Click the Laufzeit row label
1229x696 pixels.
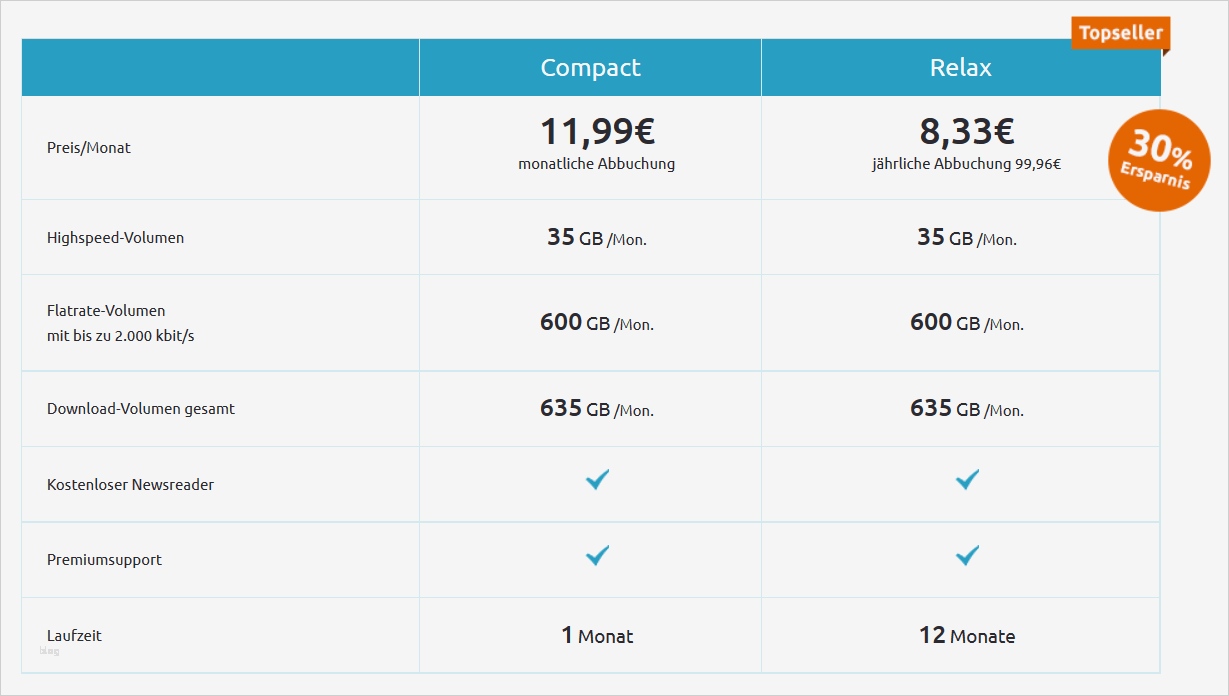coord(74,636)
